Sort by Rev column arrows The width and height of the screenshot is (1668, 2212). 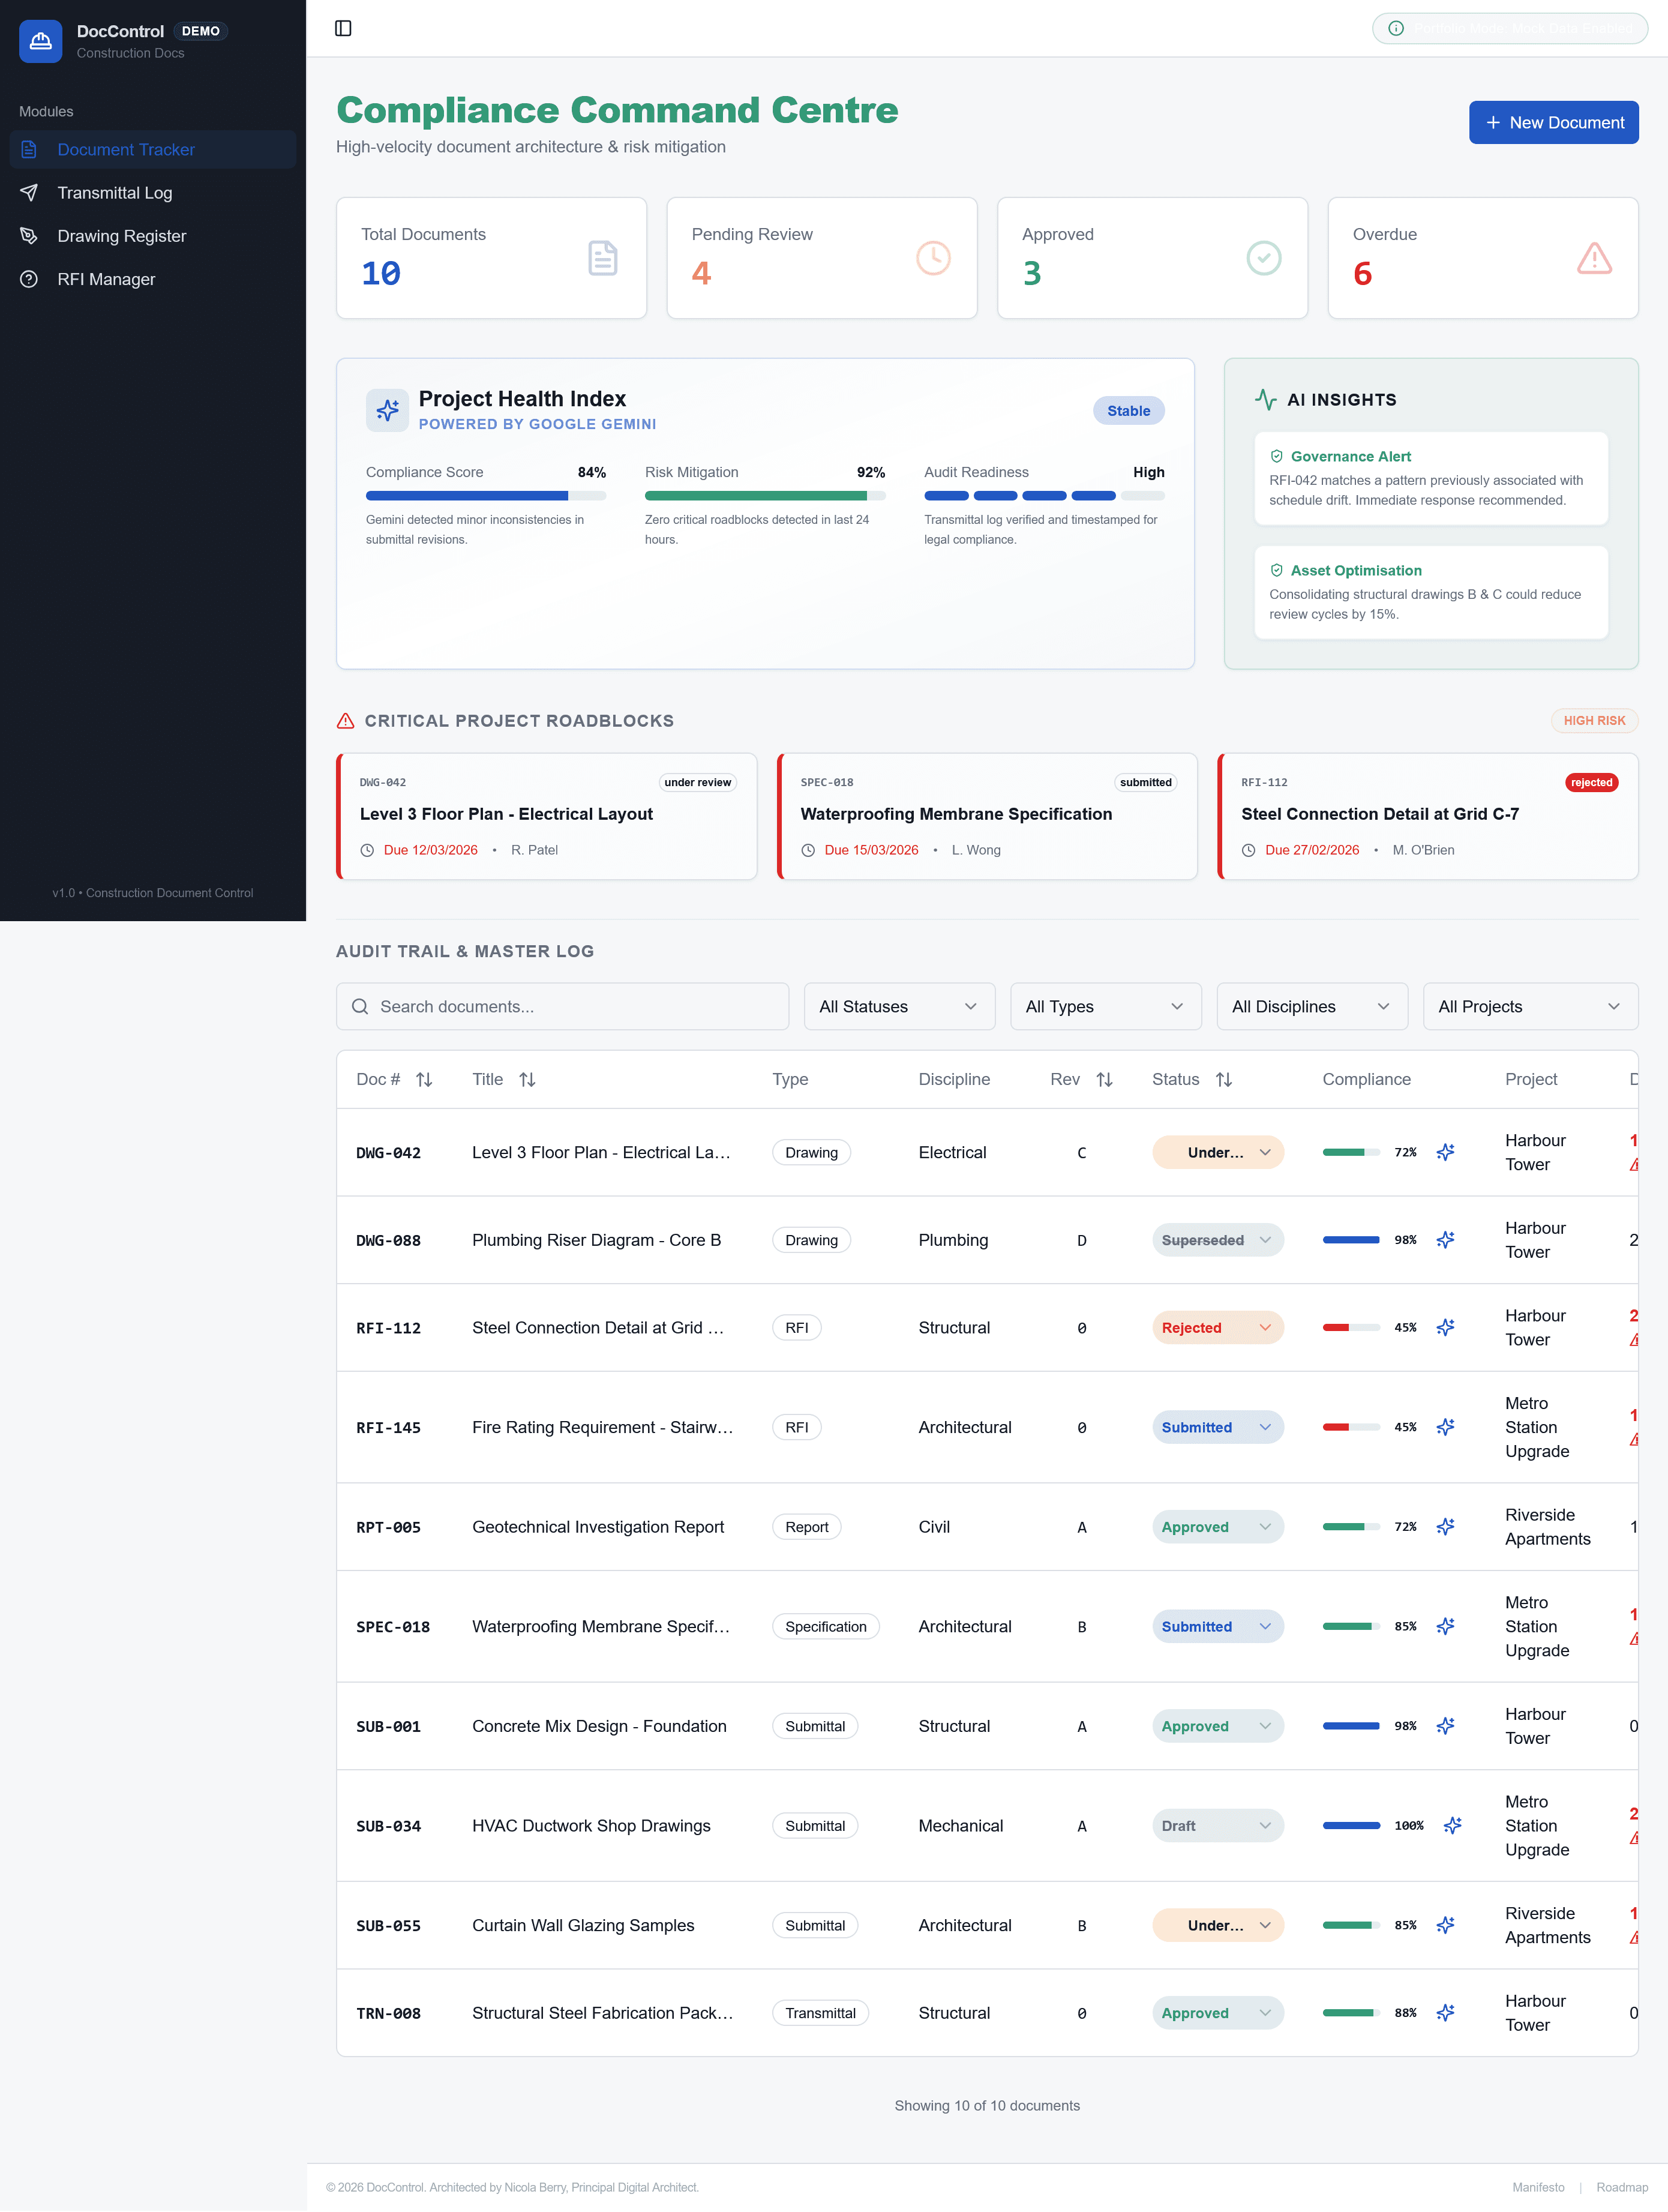[x=1104, y=1079]
